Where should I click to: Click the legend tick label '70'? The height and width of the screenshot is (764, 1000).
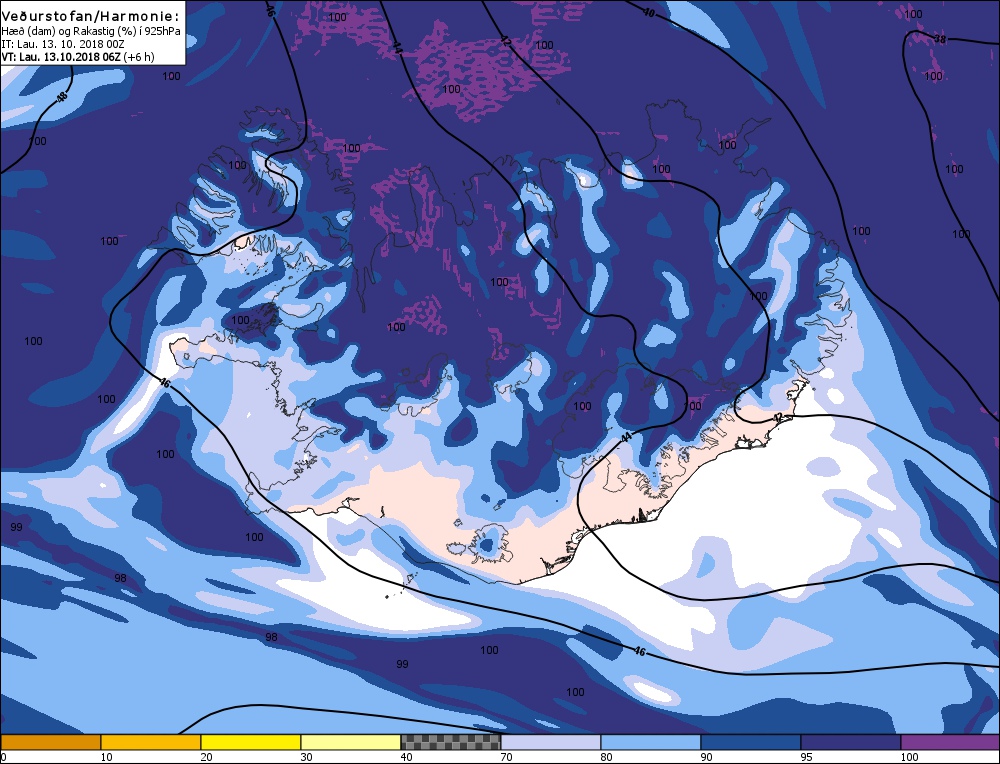507,757
